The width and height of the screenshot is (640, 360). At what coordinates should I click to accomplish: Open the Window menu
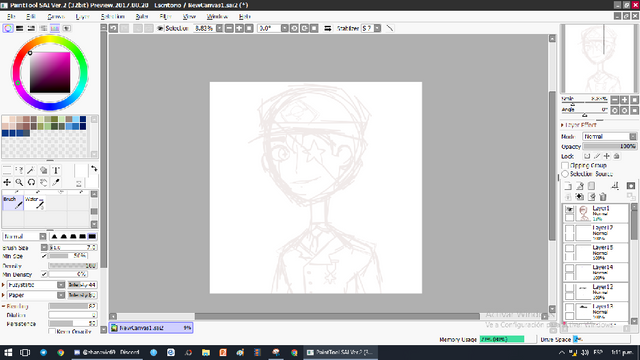(x=217, y=16)
